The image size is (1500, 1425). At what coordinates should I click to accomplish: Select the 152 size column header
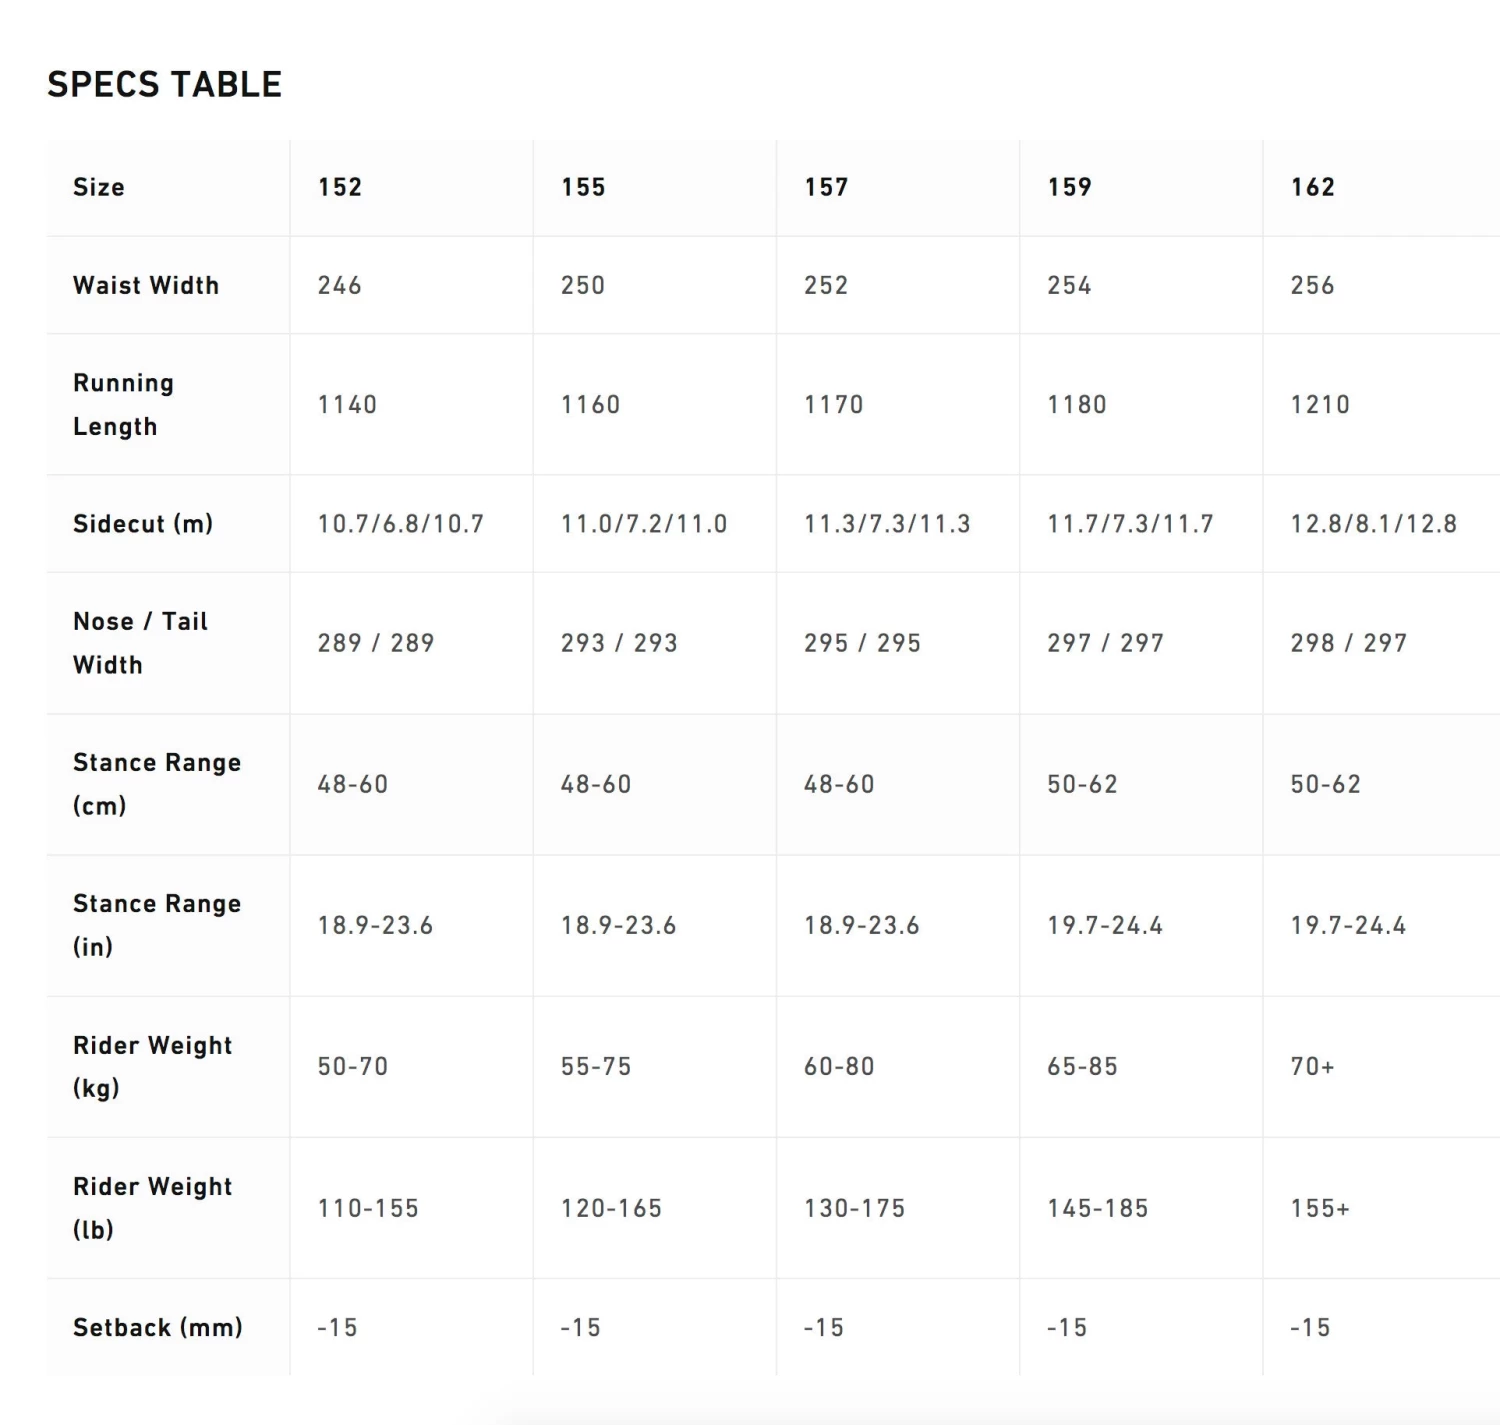click(x=340, y=187)
